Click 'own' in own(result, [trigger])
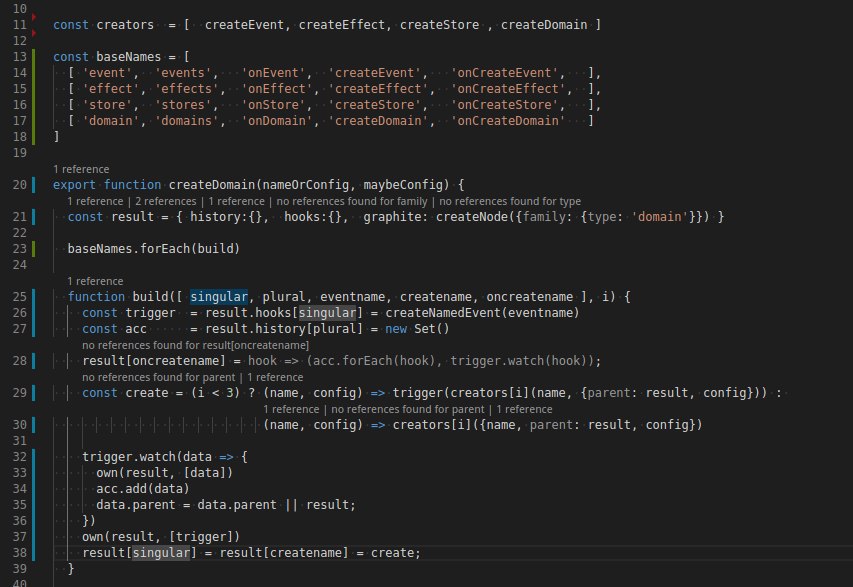The width and height of the screenshot is (853, 587). click(93, 537)
